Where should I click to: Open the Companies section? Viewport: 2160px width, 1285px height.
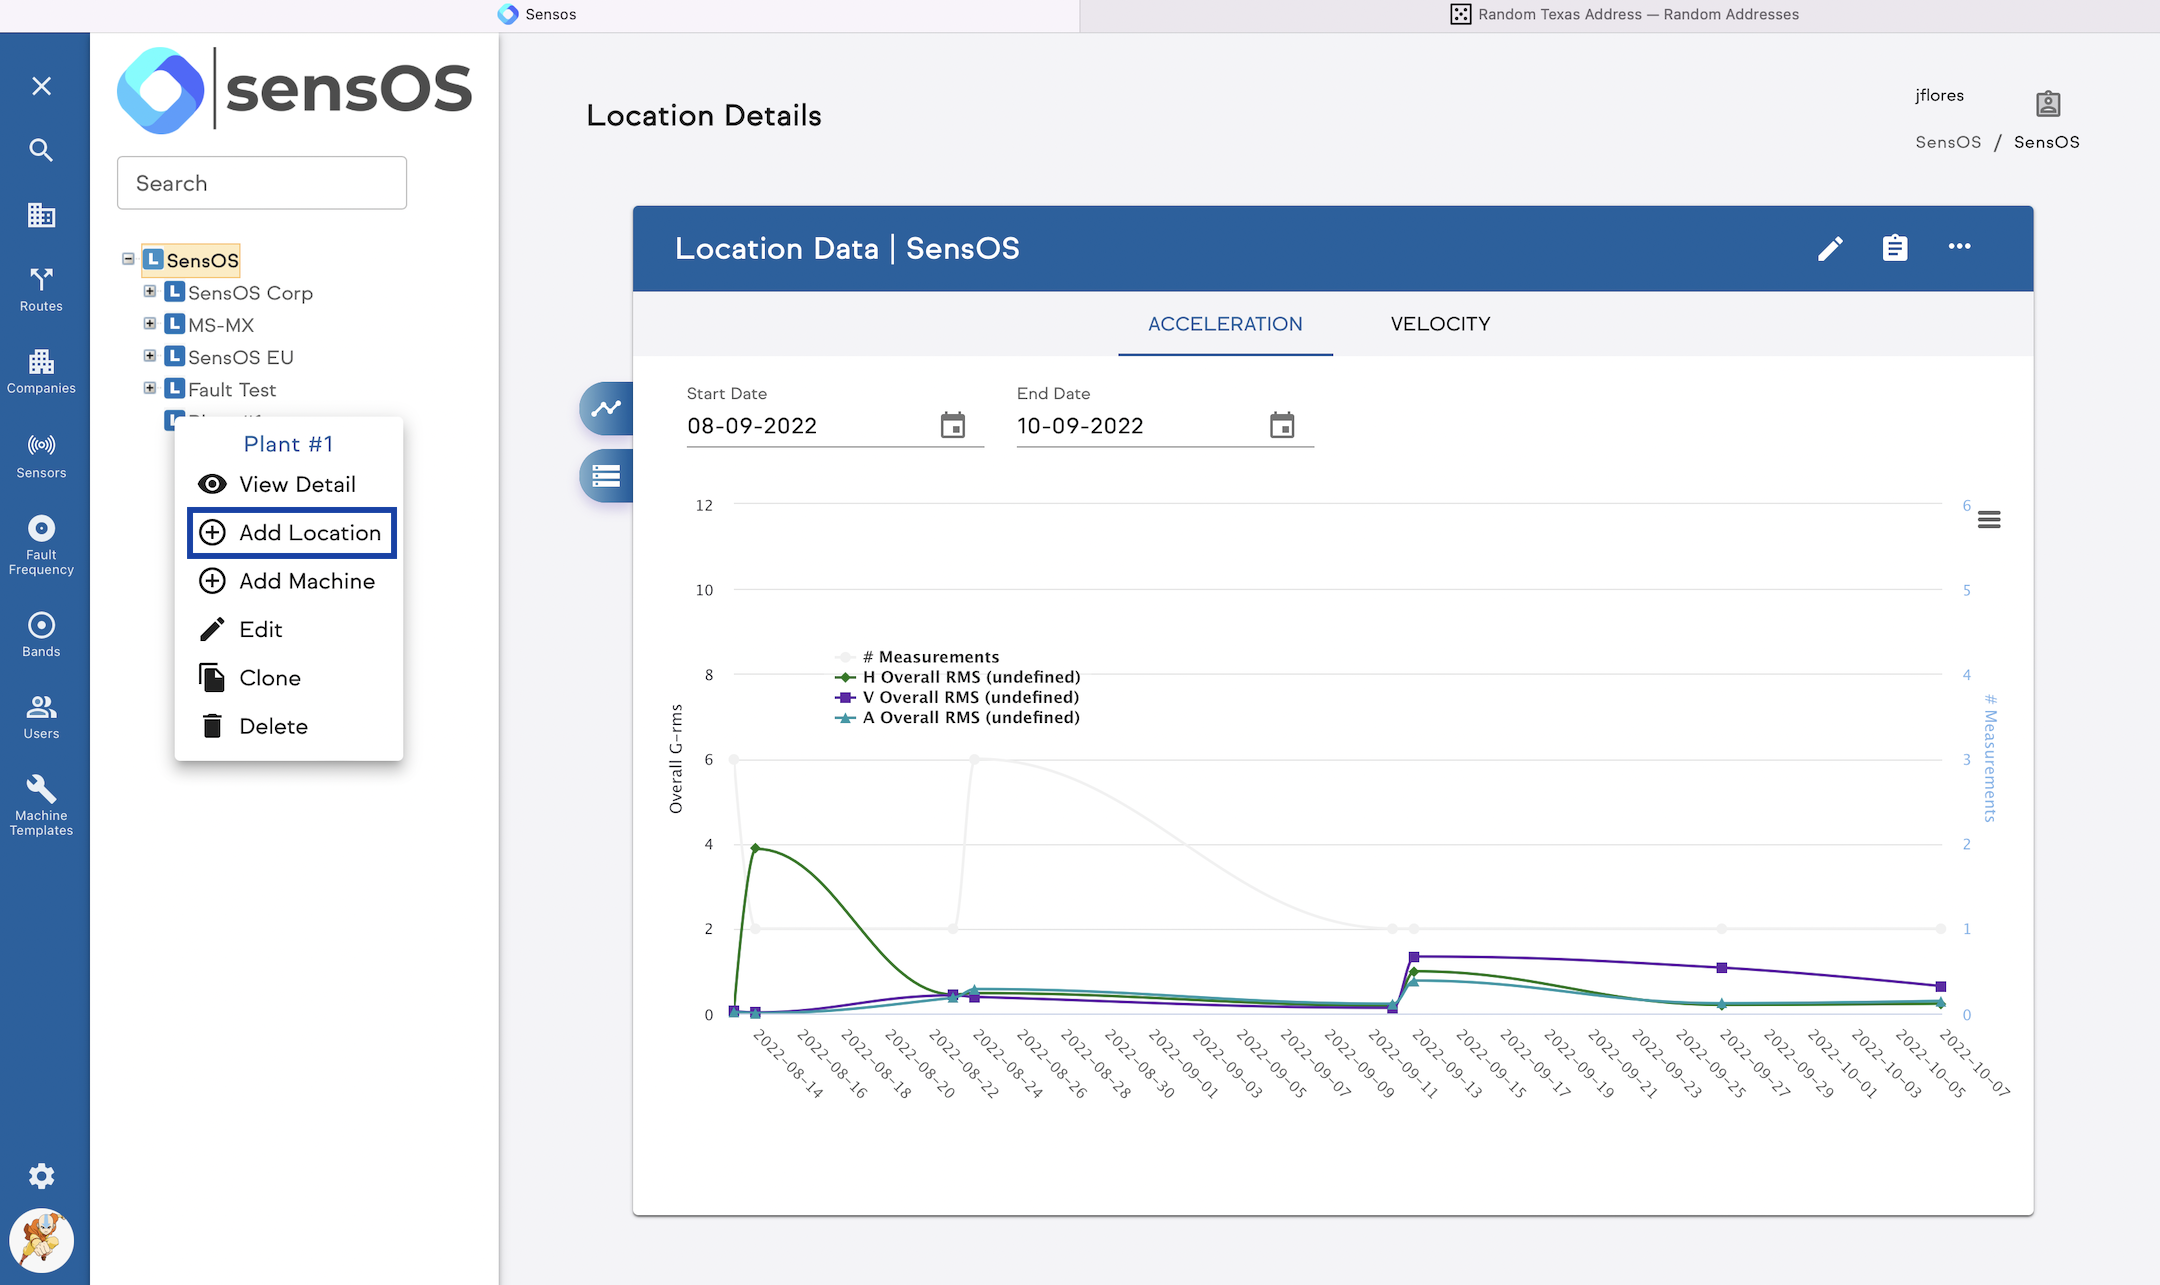pyautogui.click(x=41, y=371)
